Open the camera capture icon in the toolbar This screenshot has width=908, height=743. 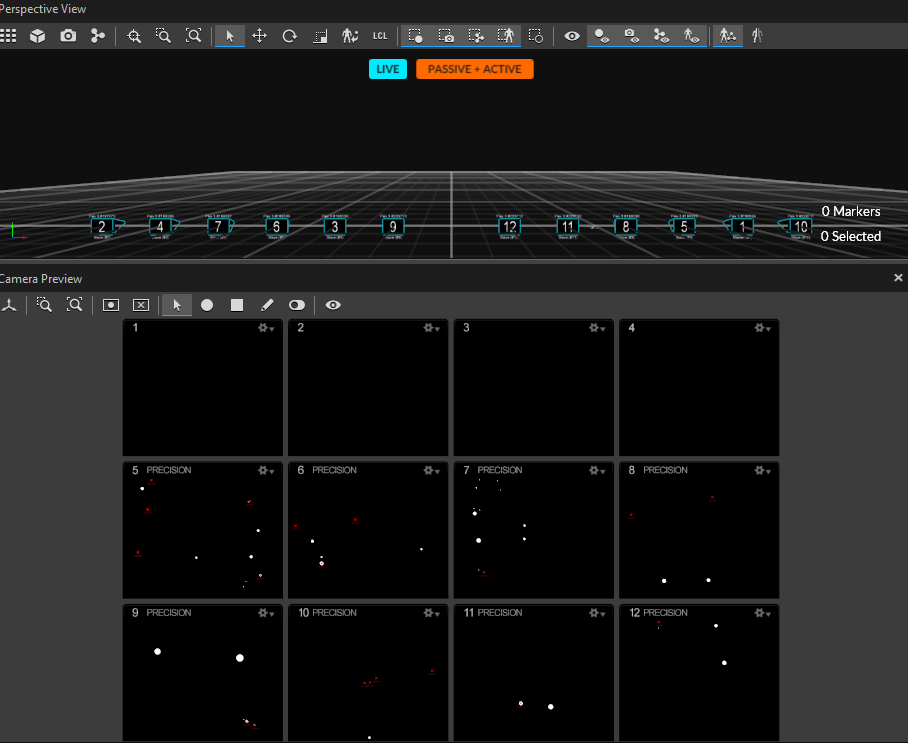[67, 36]
